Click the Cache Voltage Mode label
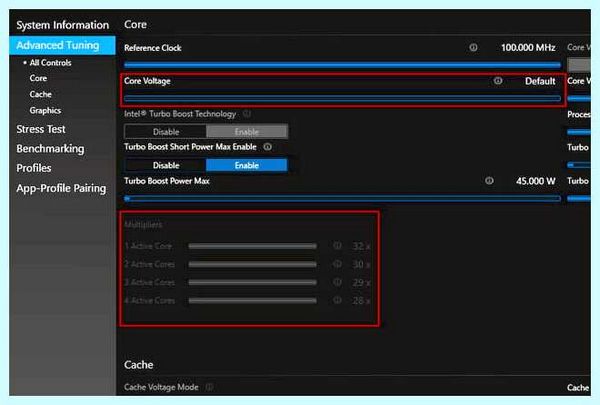This screenshot has height=405, width=600. [161, 387]
